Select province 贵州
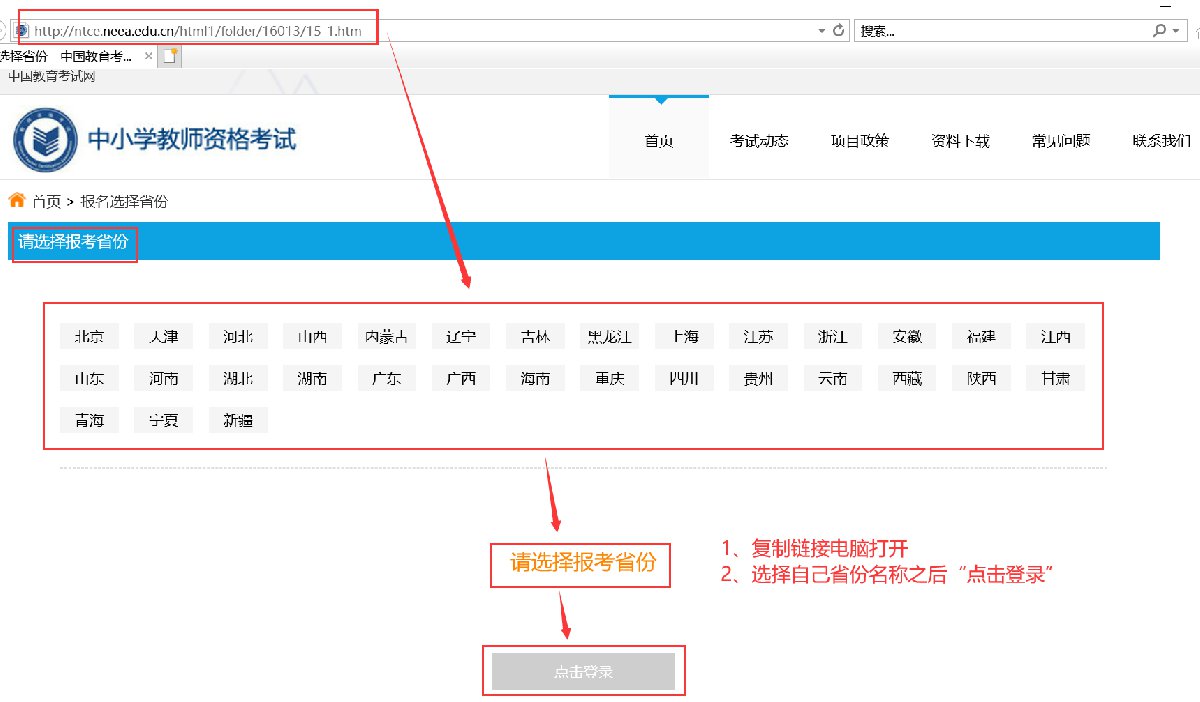This screenshot has width=1200, height=702. [x=759, y=378]
